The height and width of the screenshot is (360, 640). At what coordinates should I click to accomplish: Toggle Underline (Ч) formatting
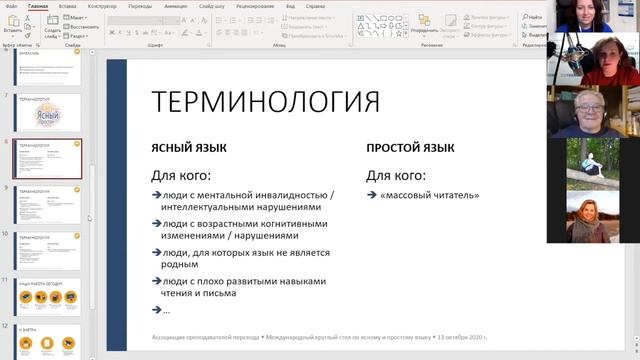[x=128, y=33]
